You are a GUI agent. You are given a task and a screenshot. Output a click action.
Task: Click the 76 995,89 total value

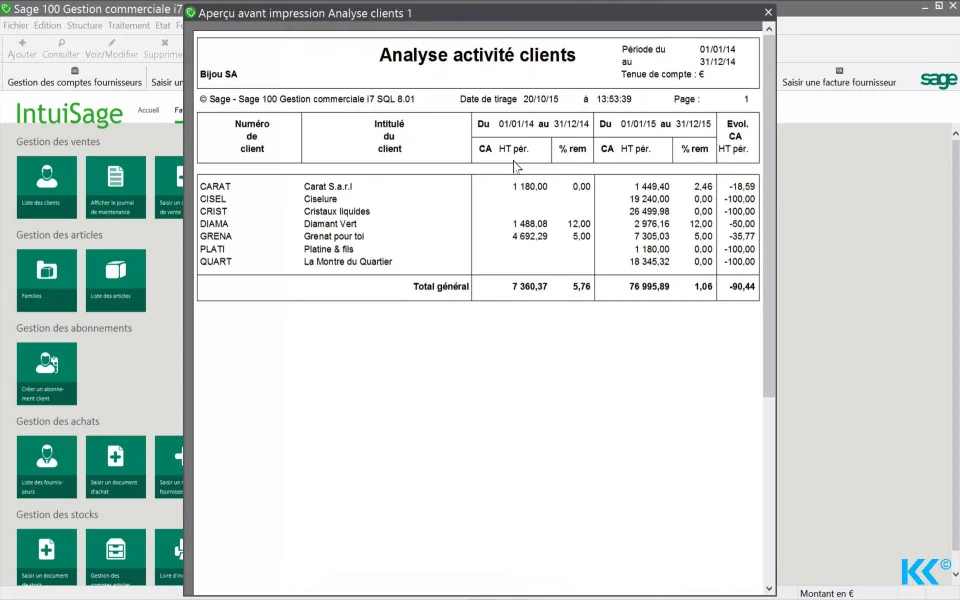tap(649, 287)
